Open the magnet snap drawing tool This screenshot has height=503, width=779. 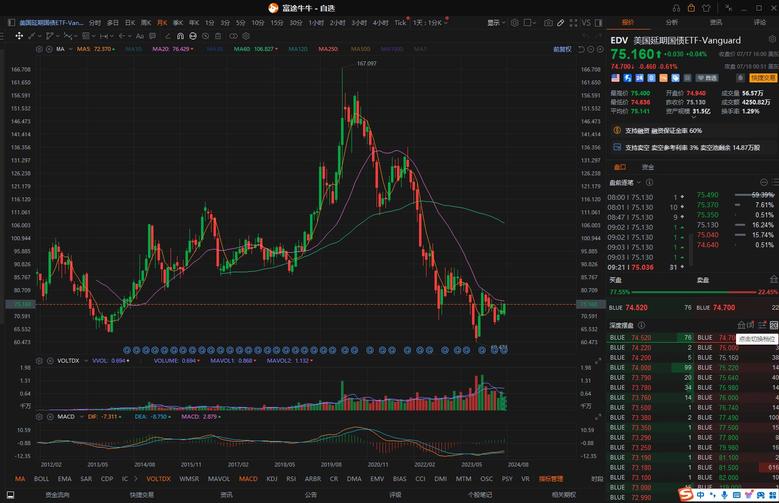pos(180,36)
